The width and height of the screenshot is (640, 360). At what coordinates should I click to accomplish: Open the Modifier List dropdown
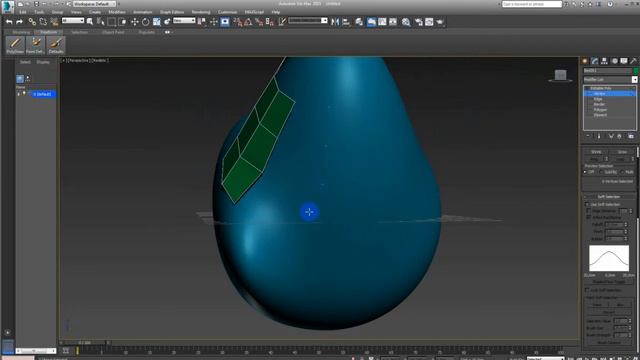point(610,80)
